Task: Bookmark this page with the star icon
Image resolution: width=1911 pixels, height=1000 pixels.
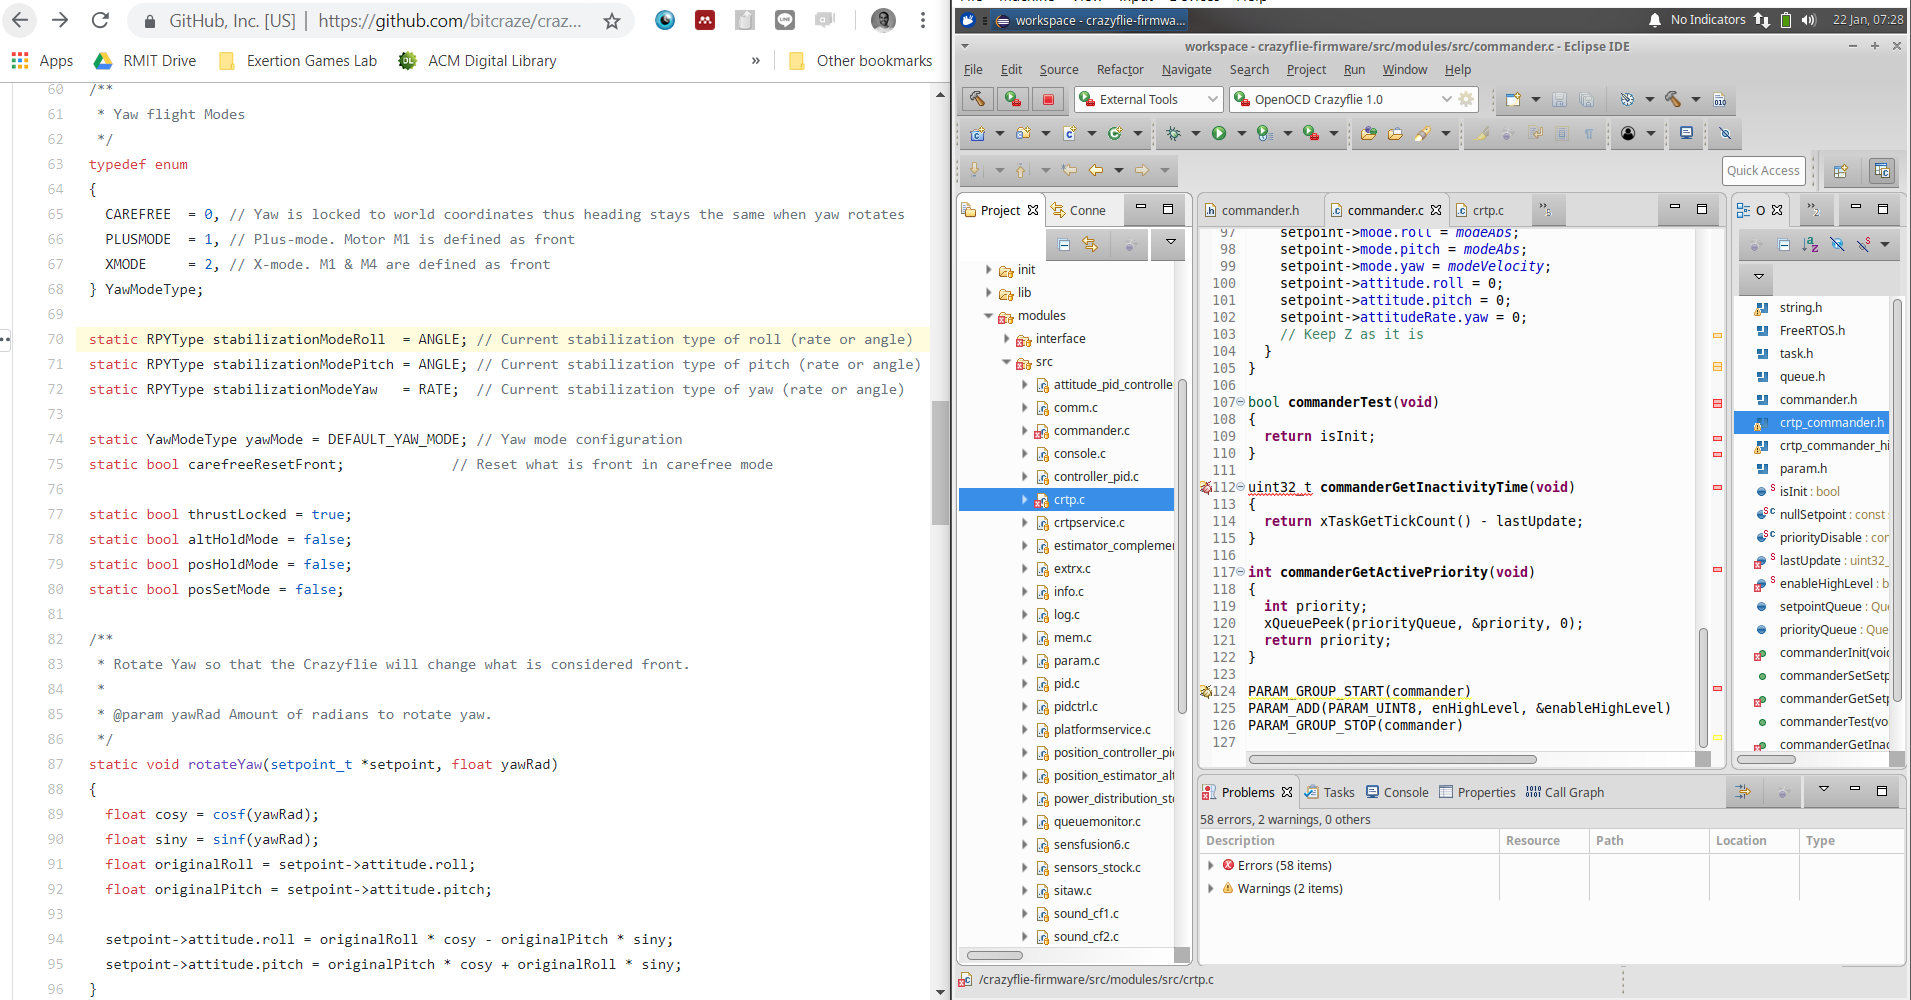Action: coord(612,21)
